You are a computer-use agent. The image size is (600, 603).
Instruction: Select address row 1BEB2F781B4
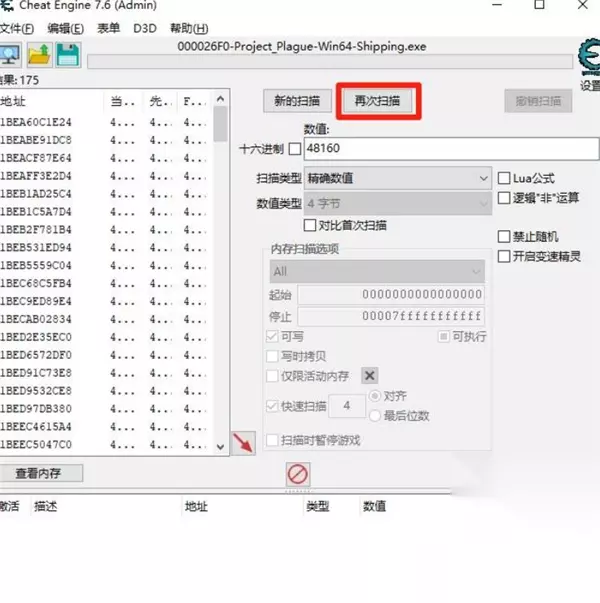pos(105,230)
